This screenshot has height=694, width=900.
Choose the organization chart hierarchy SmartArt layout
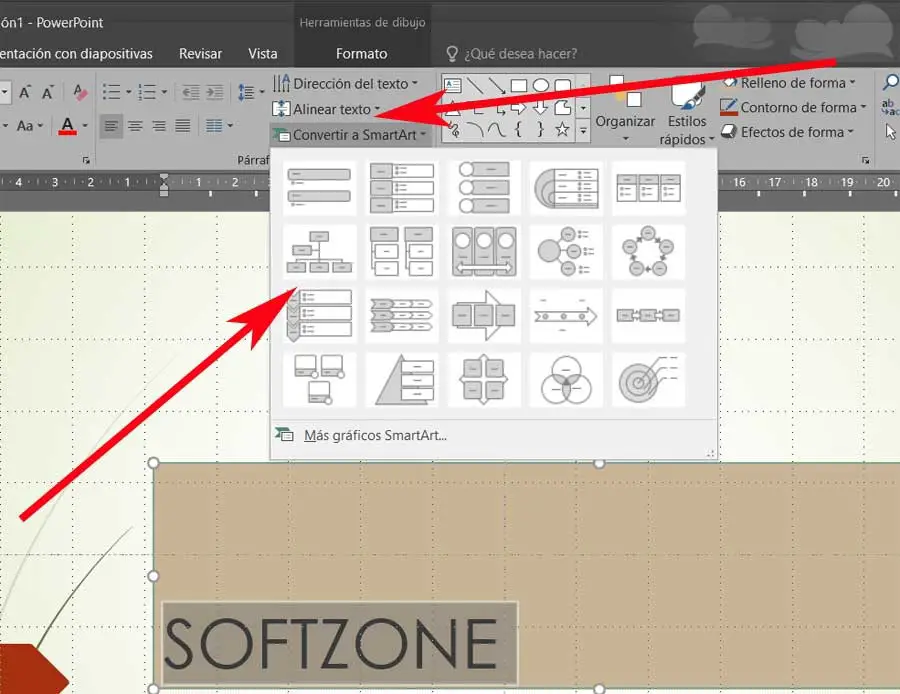pyautogui.click(x=320, y=252)
